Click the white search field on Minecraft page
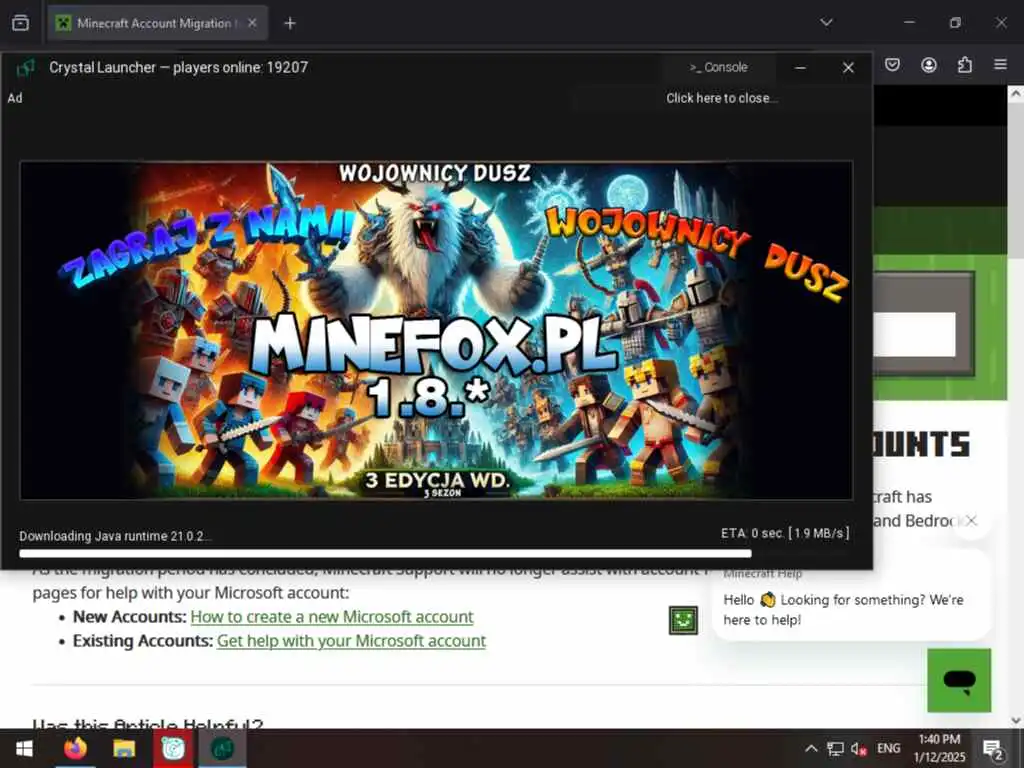The width and height of the screenshot is (1024, 768). [x=914, y=334]
